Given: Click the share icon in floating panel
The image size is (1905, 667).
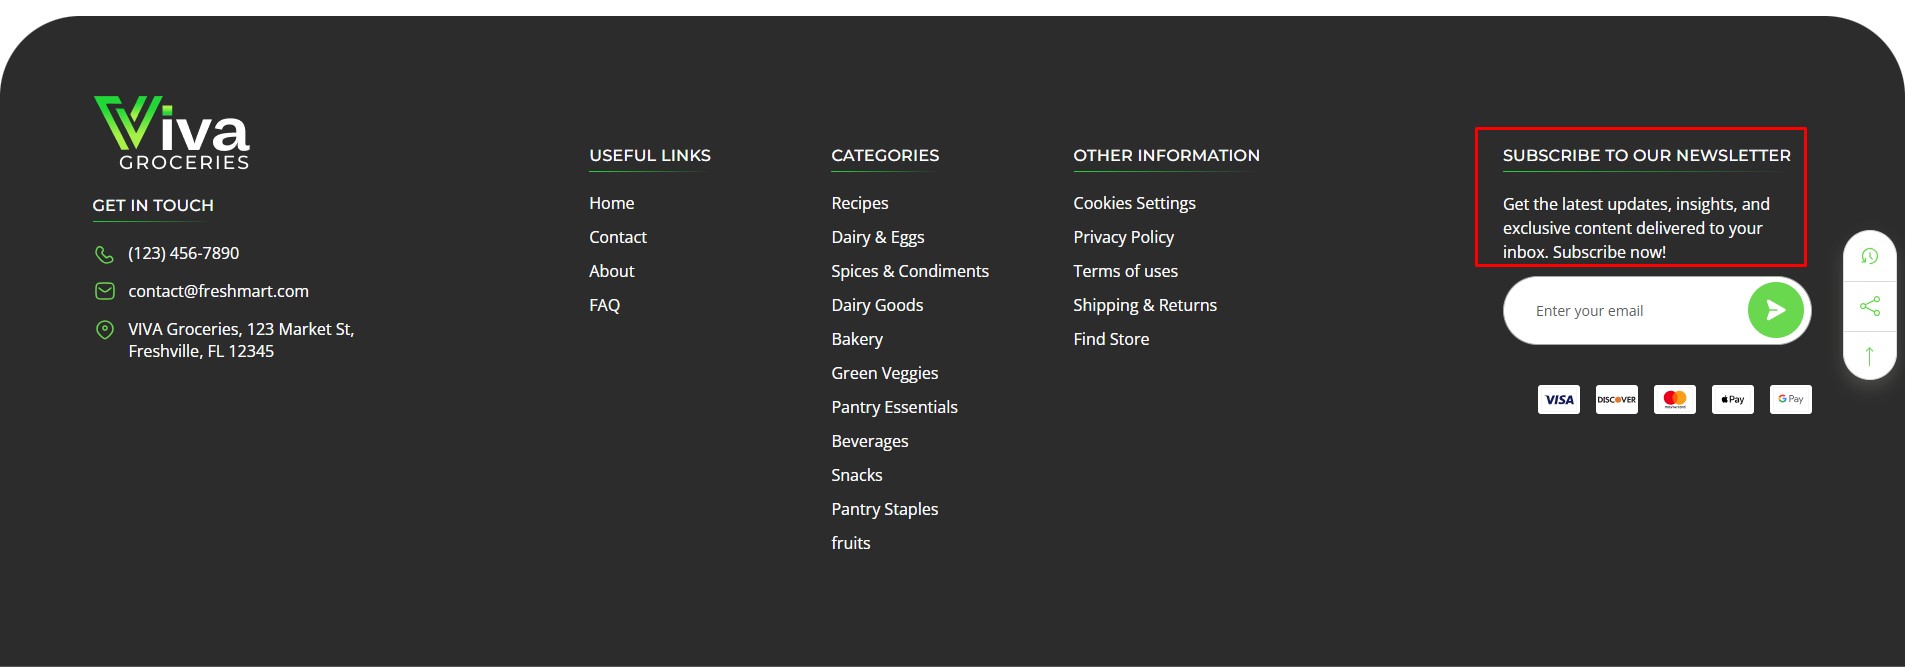Looking at the screenshot, I should point(1869,306).
